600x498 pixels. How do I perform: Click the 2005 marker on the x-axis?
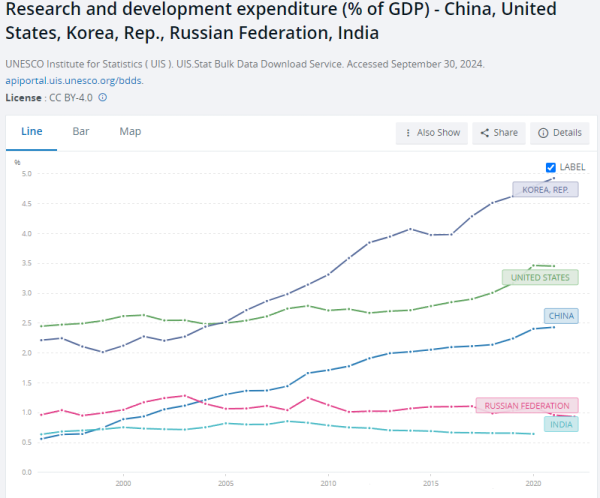(225, 481)
